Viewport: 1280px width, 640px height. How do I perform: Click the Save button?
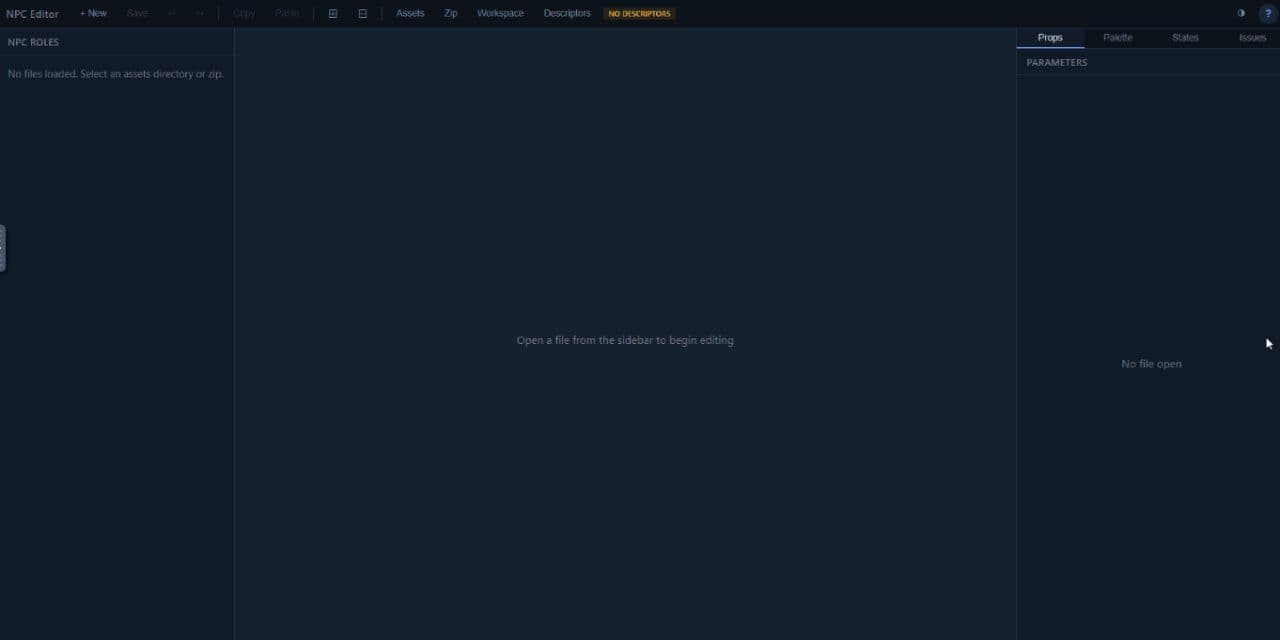click(x=137, y=14)
